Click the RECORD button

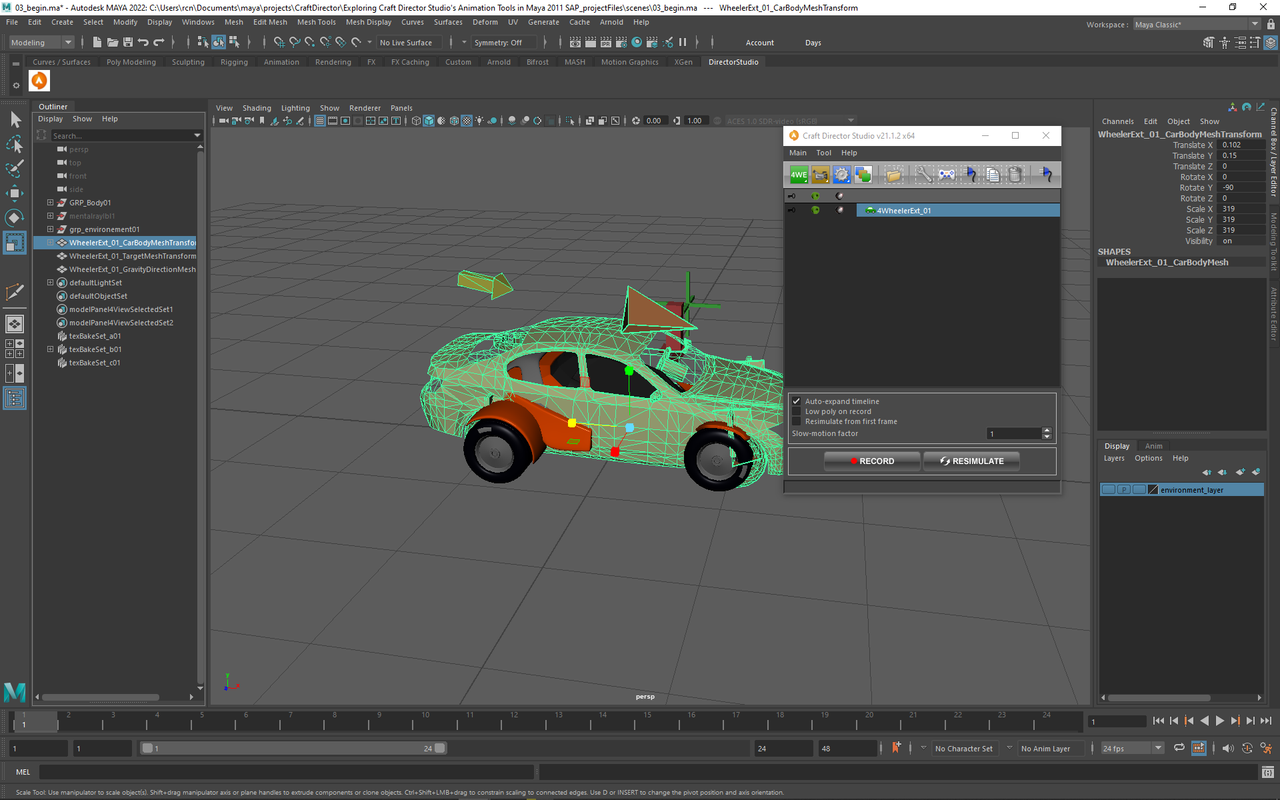(x=871, y=461)
